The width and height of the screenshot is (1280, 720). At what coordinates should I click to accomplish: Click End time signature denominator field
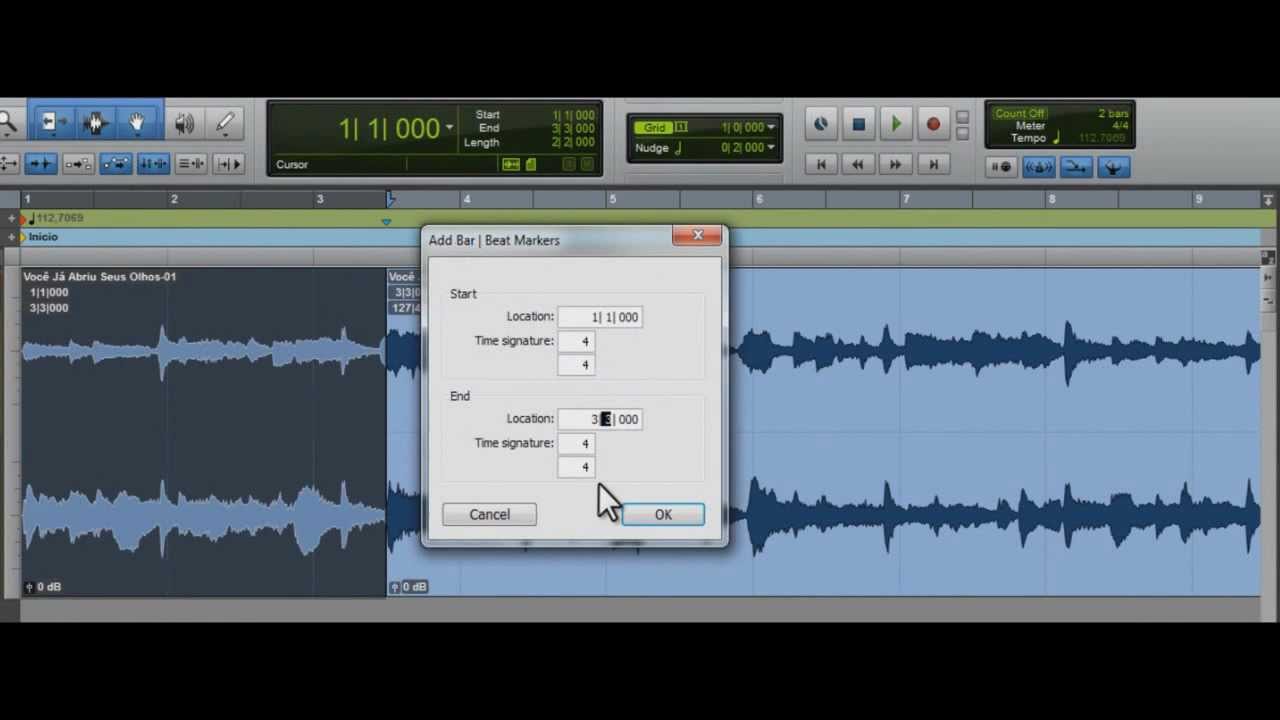tap(576, 467)
